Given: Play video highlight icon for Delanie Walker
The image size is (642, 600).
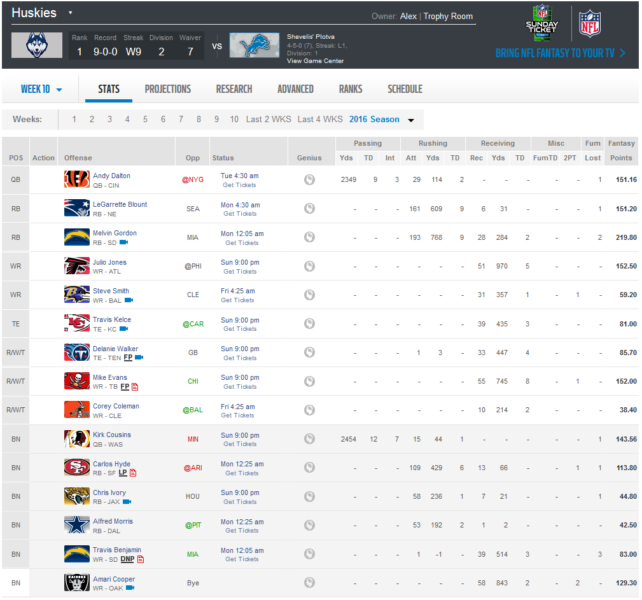Looking at the screenshot, I should (139, 358).
